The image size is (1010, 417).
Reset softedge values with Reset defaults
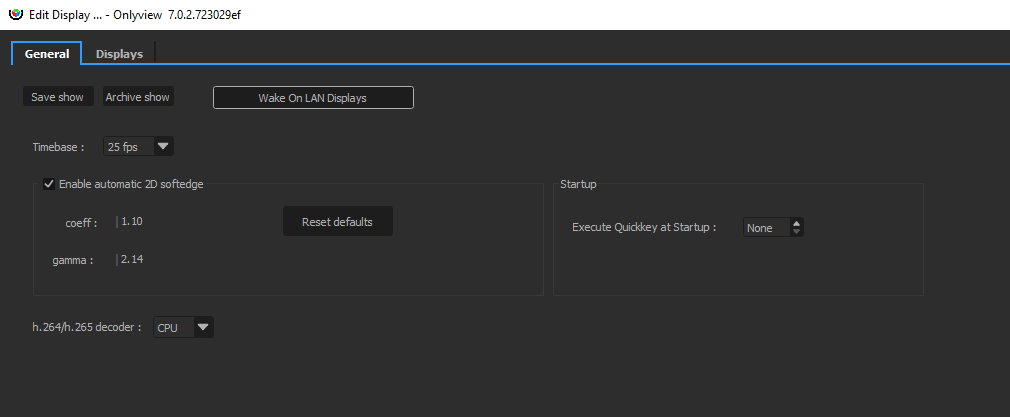point(337,222)
